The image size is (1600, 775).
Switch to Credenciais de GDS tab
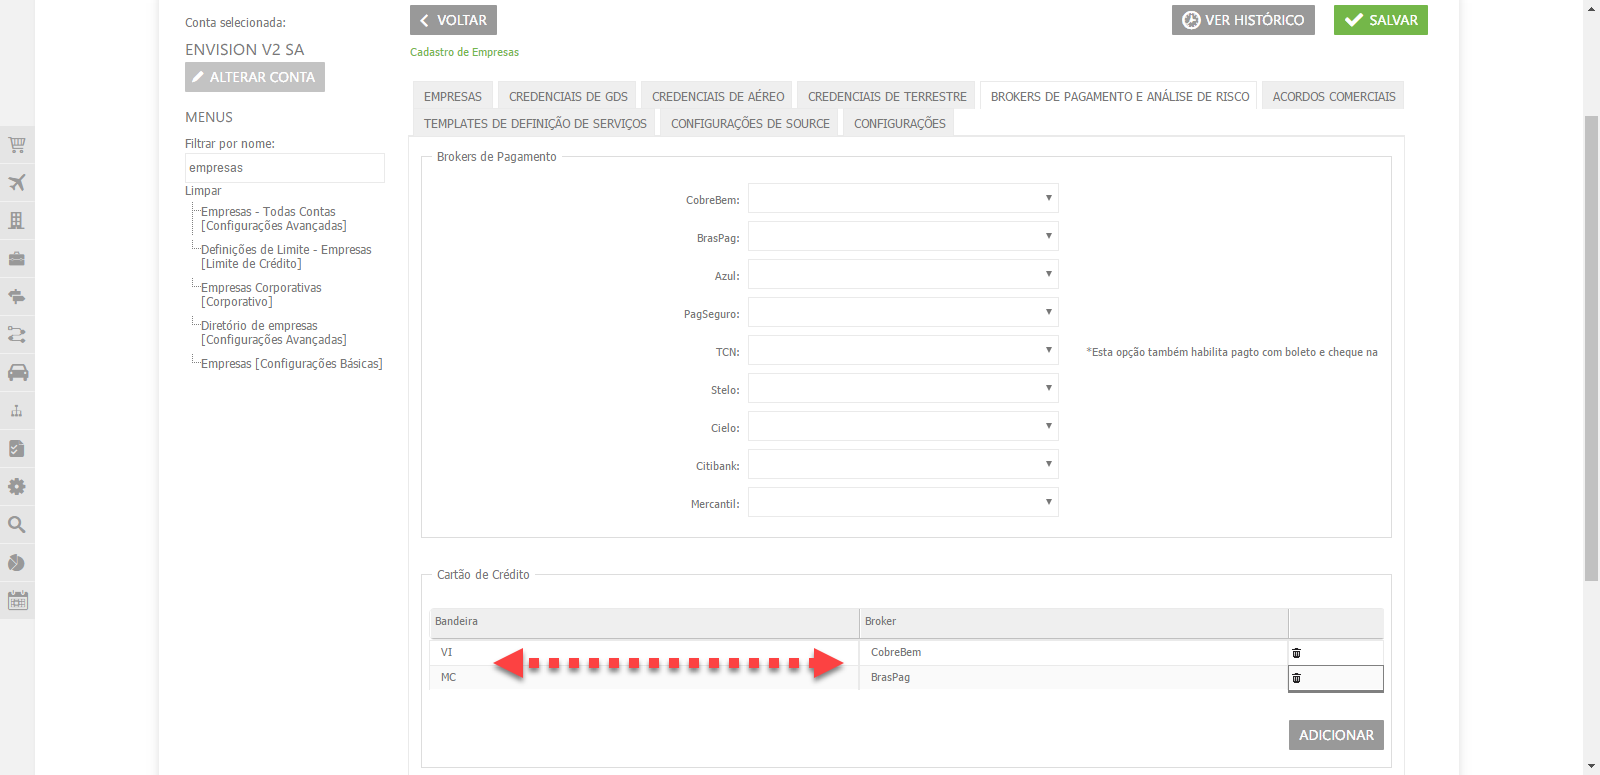click(x=568, y=96)
